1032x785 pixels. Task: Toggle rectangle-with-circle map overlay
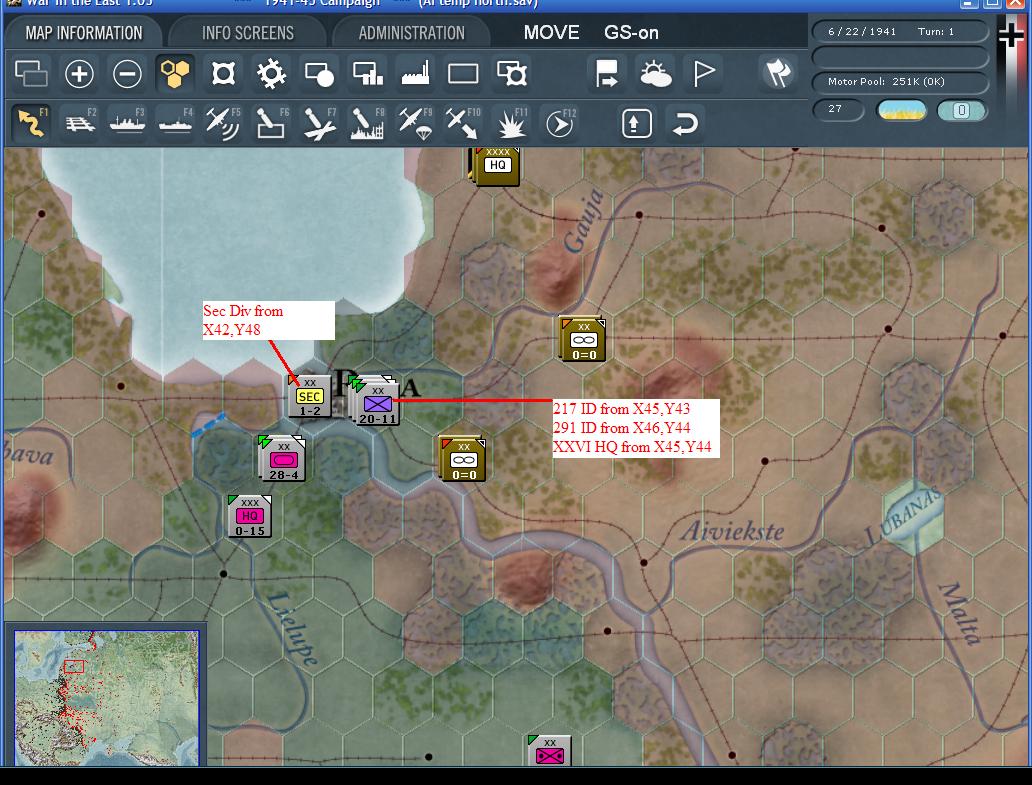point(319,73)
